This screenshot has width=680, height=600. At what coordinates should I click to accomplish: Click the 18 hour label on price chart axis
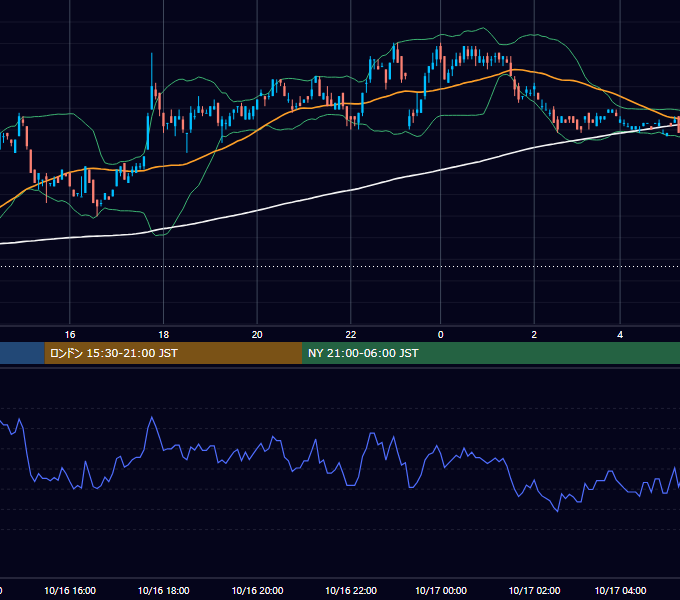click(163, 335)
